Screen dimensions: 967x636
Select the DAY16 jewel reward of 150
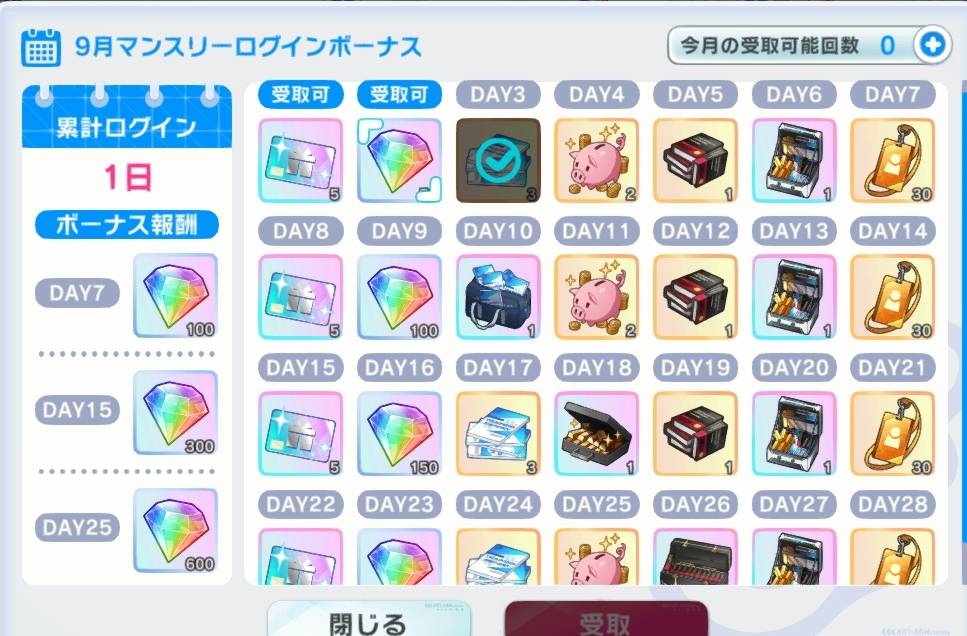(x=399, y=434)
